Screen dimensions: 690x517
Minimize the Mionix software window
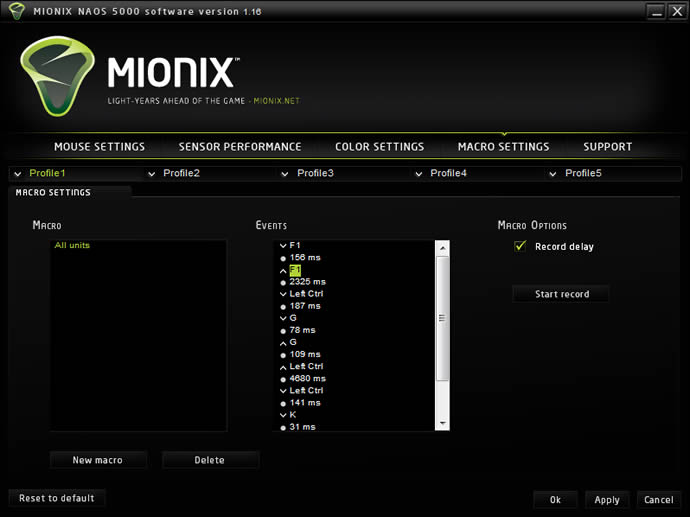(657, 11)
